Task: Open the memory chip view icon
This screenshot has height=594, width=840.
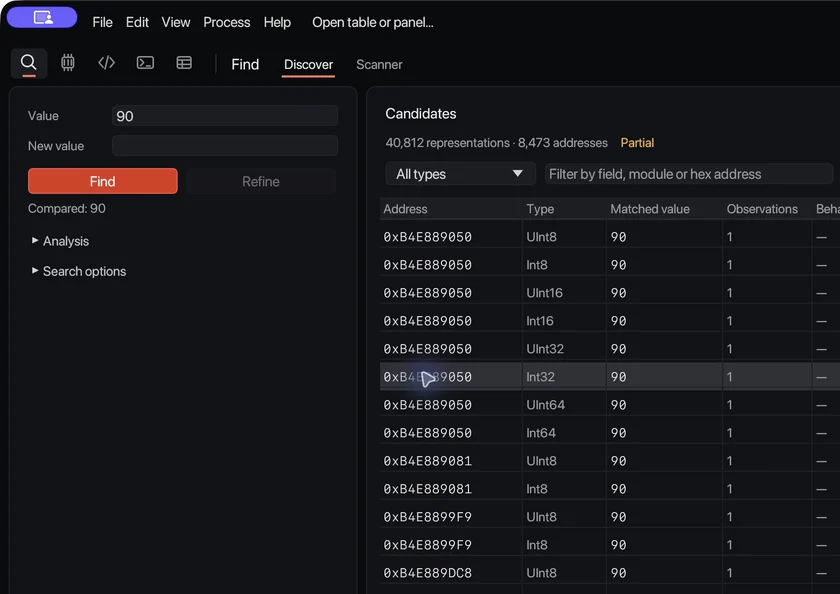Action: [x=68, y=63]
